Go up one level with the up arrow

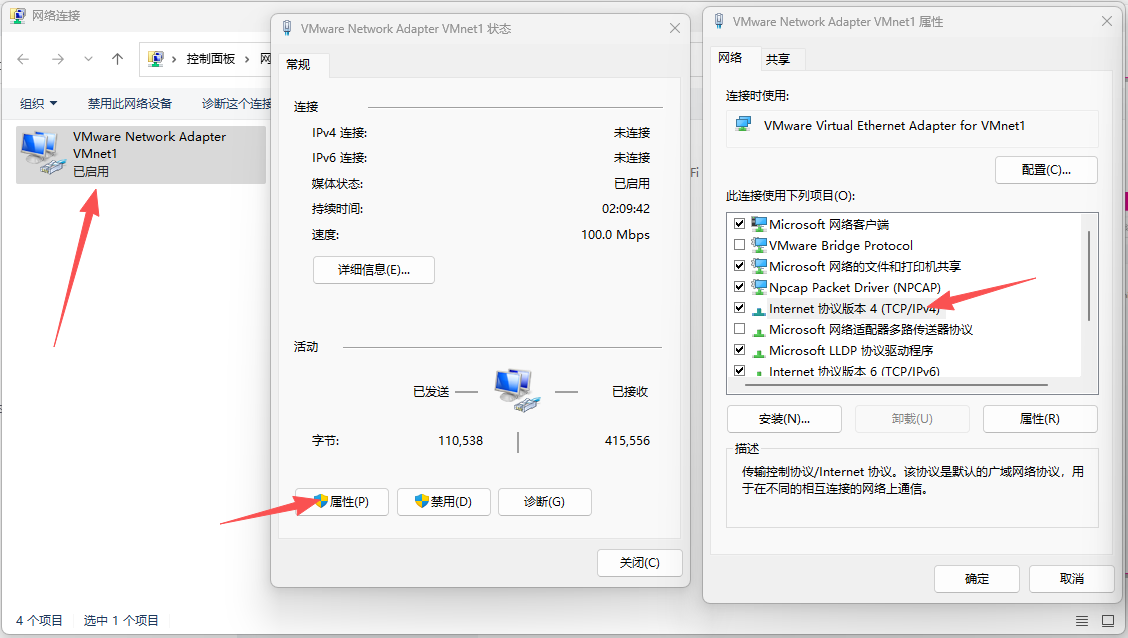tap(117, 59)
